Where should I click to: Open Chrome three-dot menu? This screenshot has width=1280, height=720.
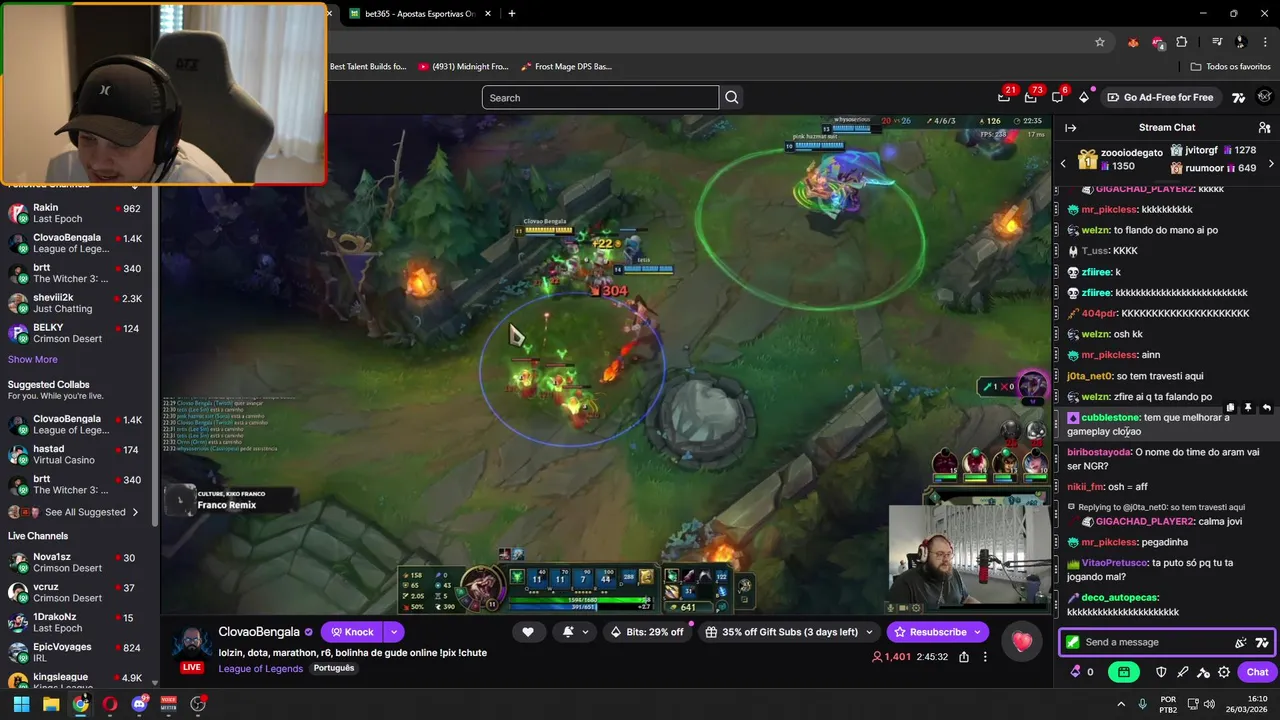pyautogui.click(x=1265, y=42)
